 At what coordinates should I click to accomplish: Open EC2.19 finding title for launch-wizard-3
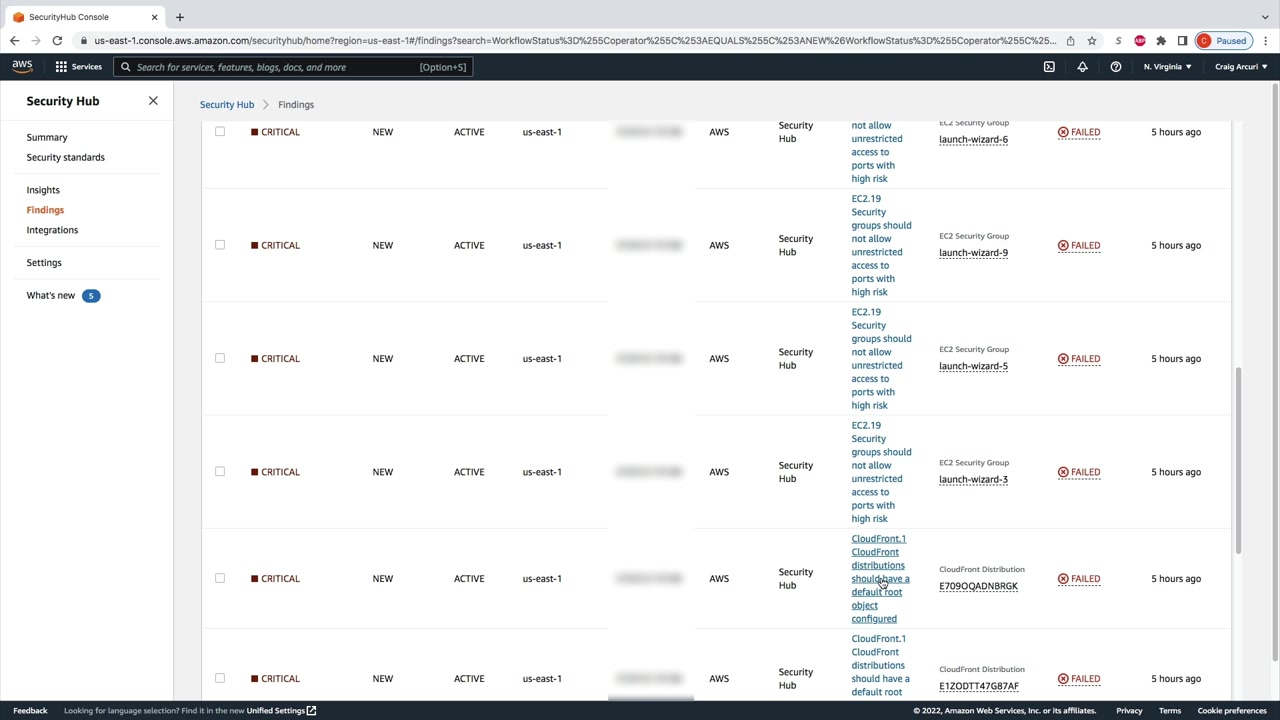click(881, 472)
